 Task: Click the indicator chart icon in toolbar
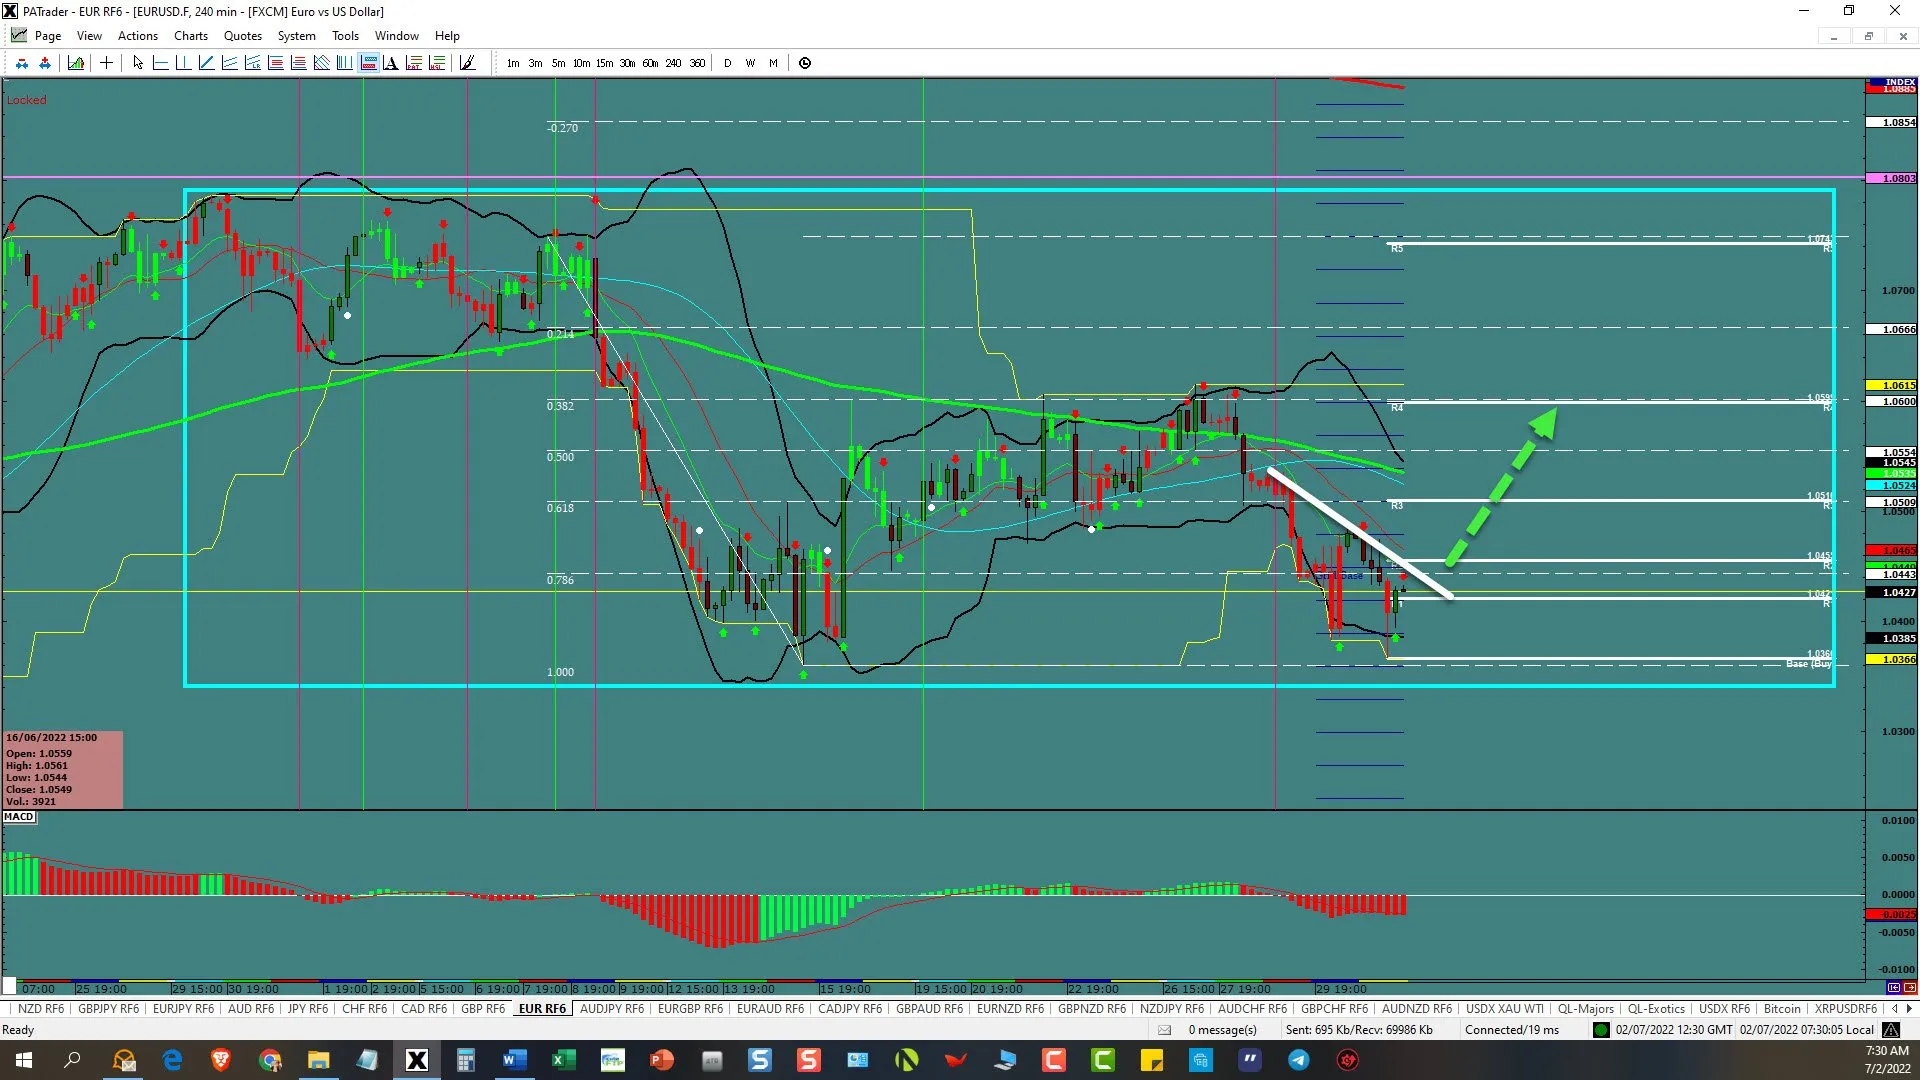76,63
